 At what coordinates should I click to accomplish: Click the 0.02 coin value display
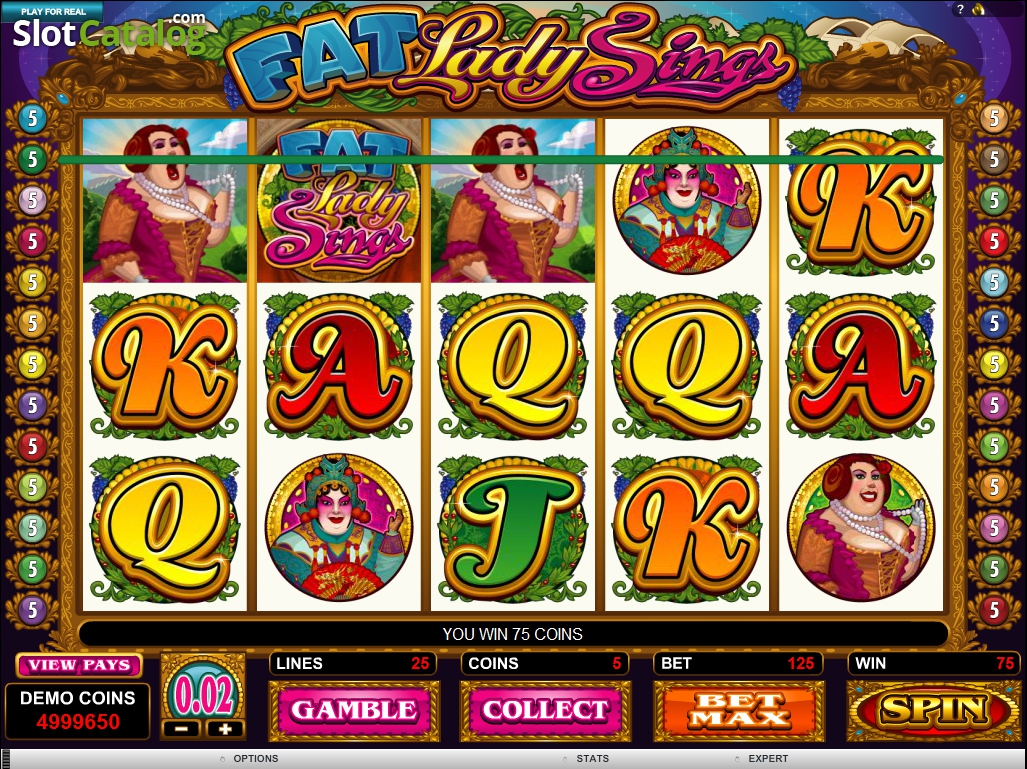[203, 695]
